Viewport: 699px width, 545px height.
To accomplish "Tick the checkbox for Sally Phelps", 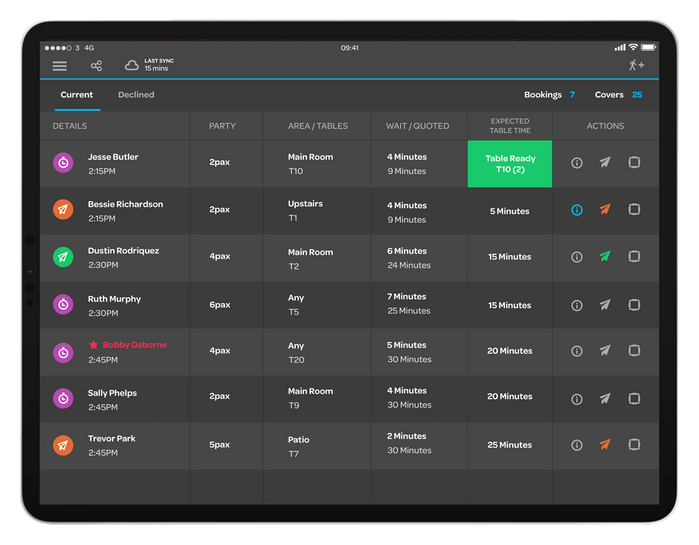I will (x=634, y=398).
